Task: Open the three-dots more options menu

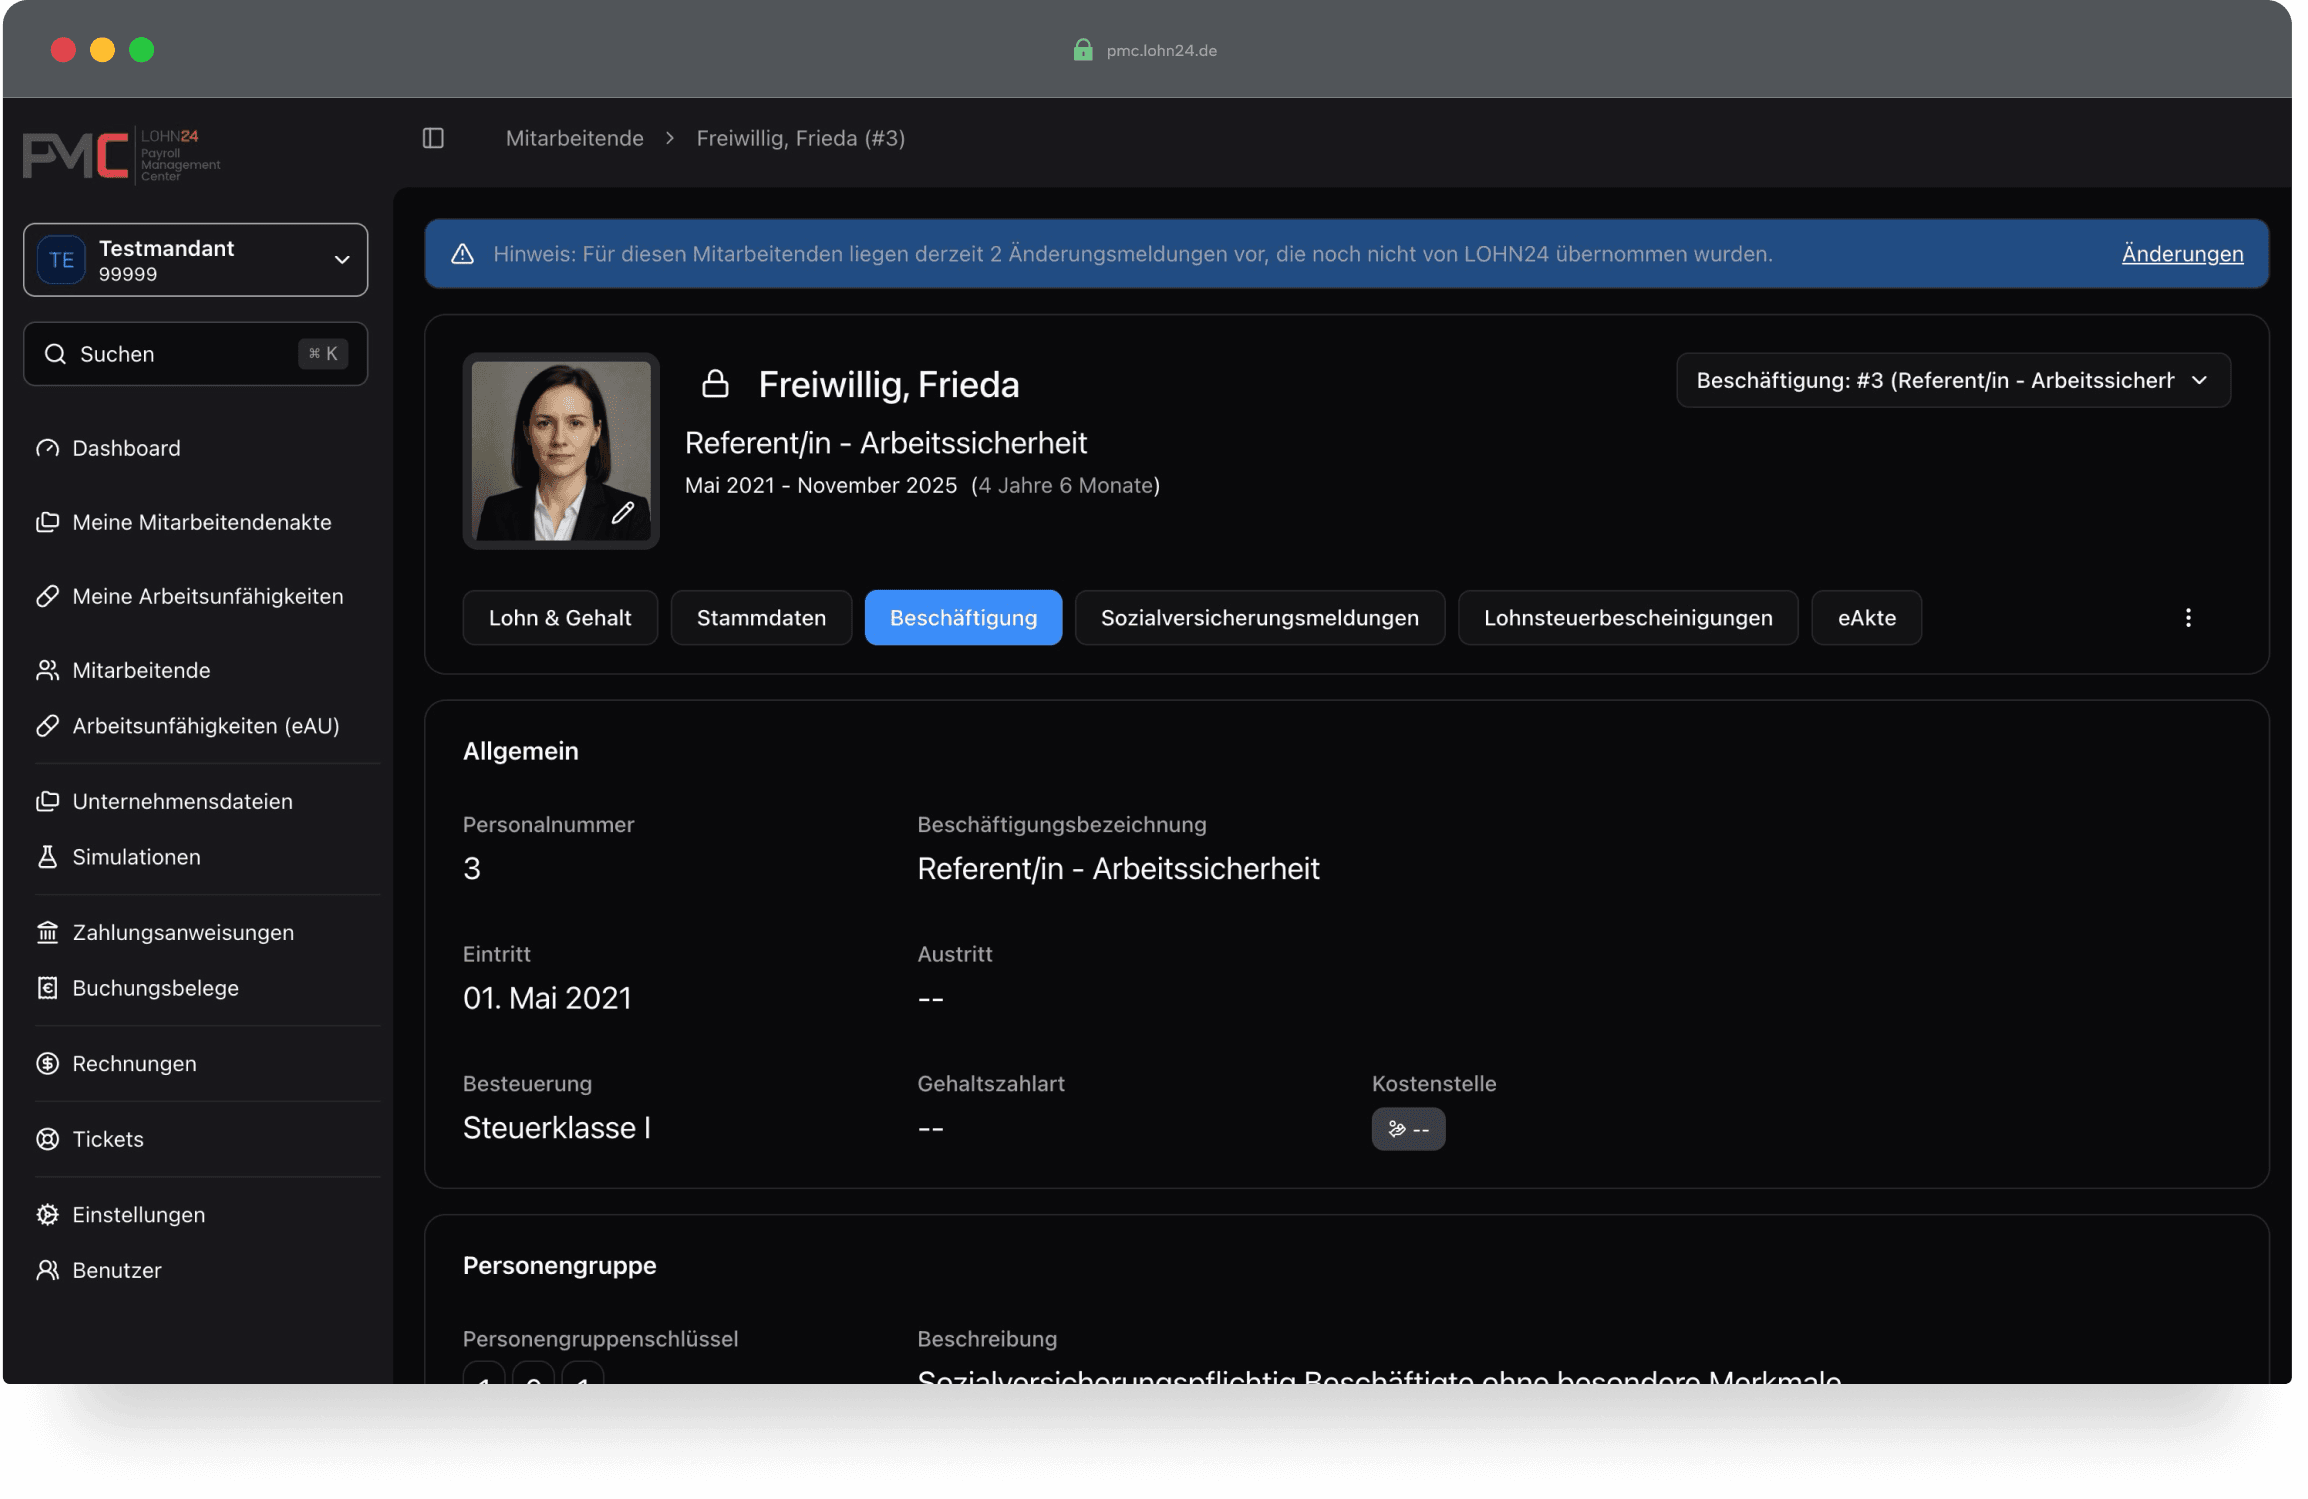Action: click(x=2188, y=618)
